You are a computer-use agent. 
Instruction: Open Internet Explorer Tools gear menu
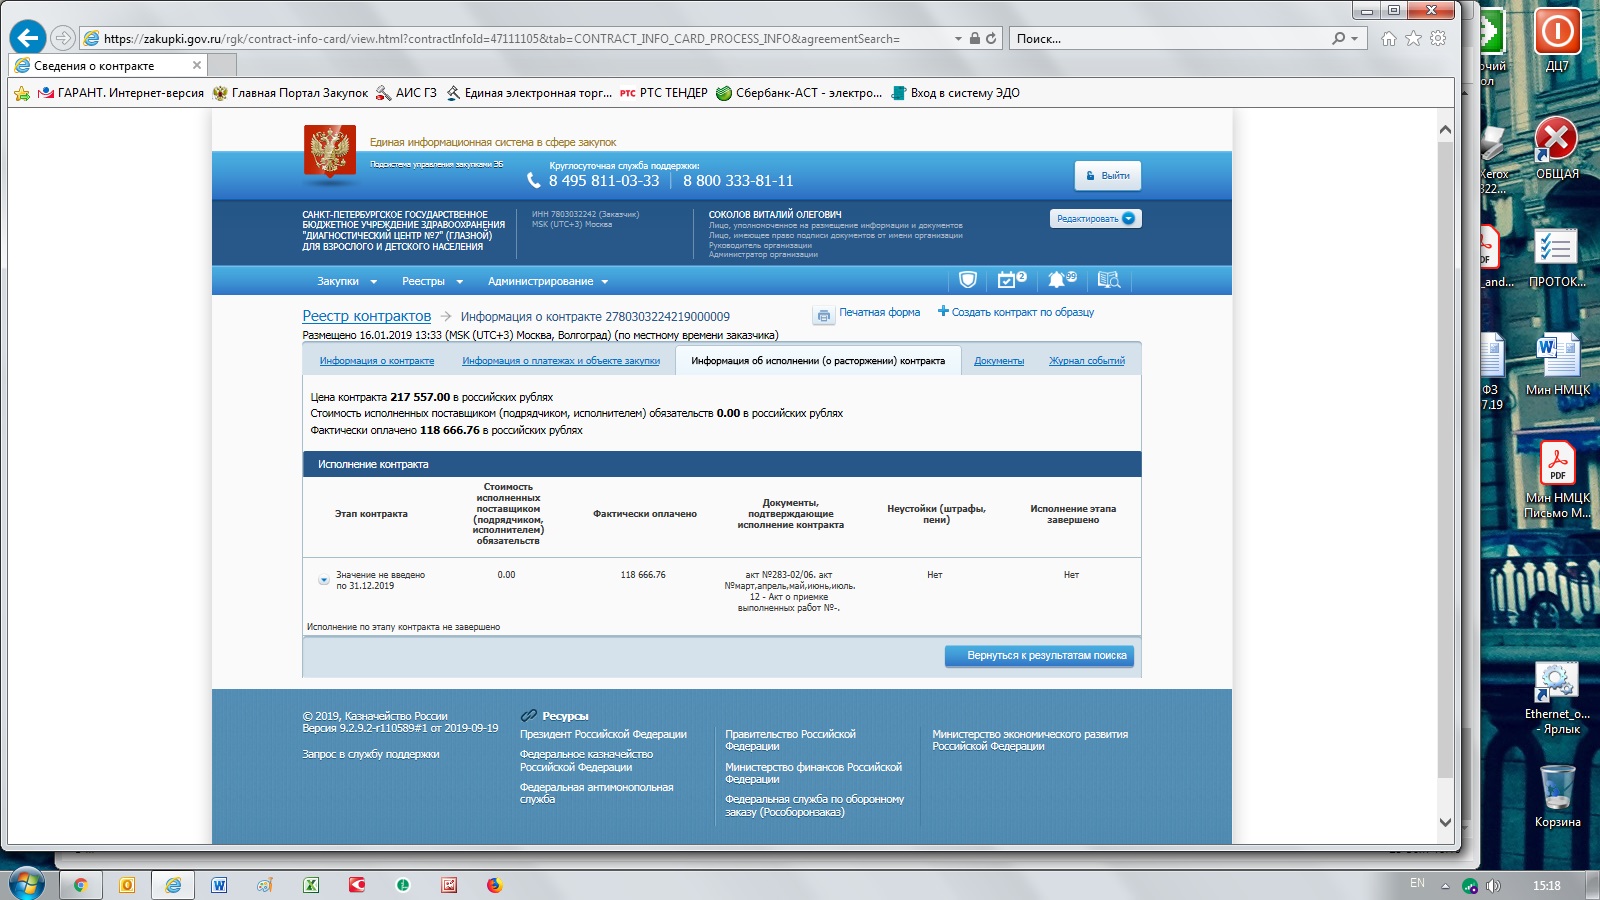[x=1438, y=39]
